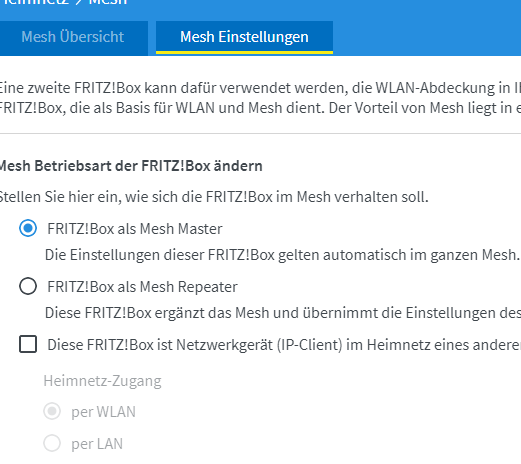521x464 pixels.
Task: Click the Mesh breadcrumb entry
Action: click(108, 3)
